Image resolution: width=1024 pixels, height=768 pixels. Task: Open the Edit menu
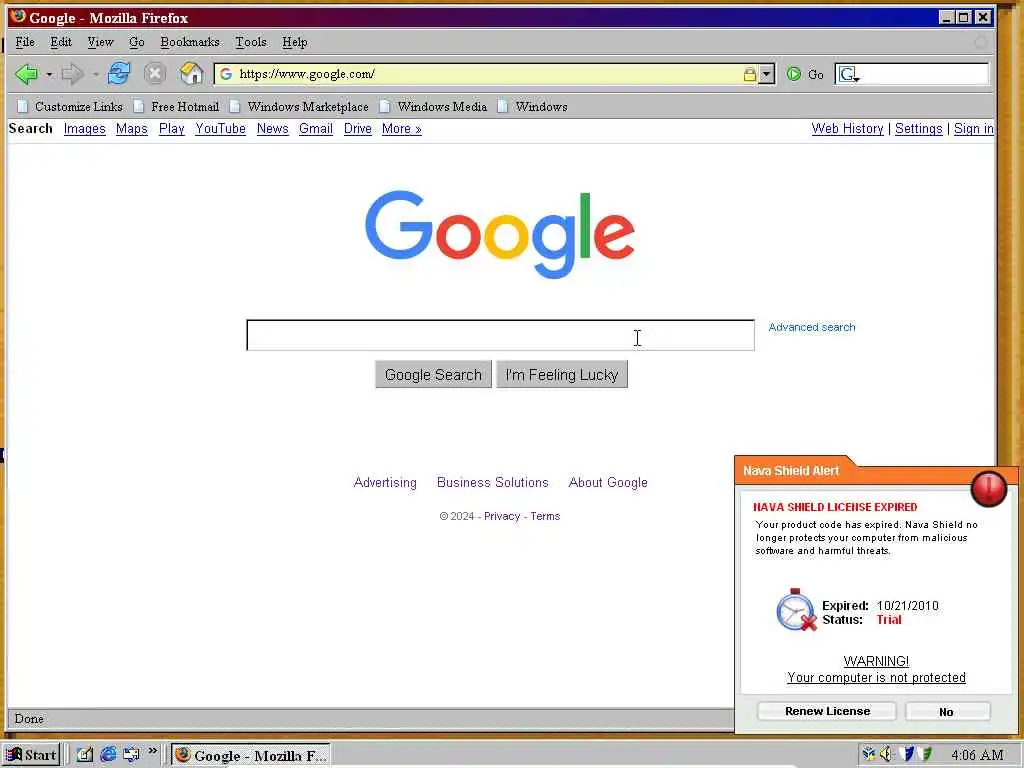[x=61, y=42]
